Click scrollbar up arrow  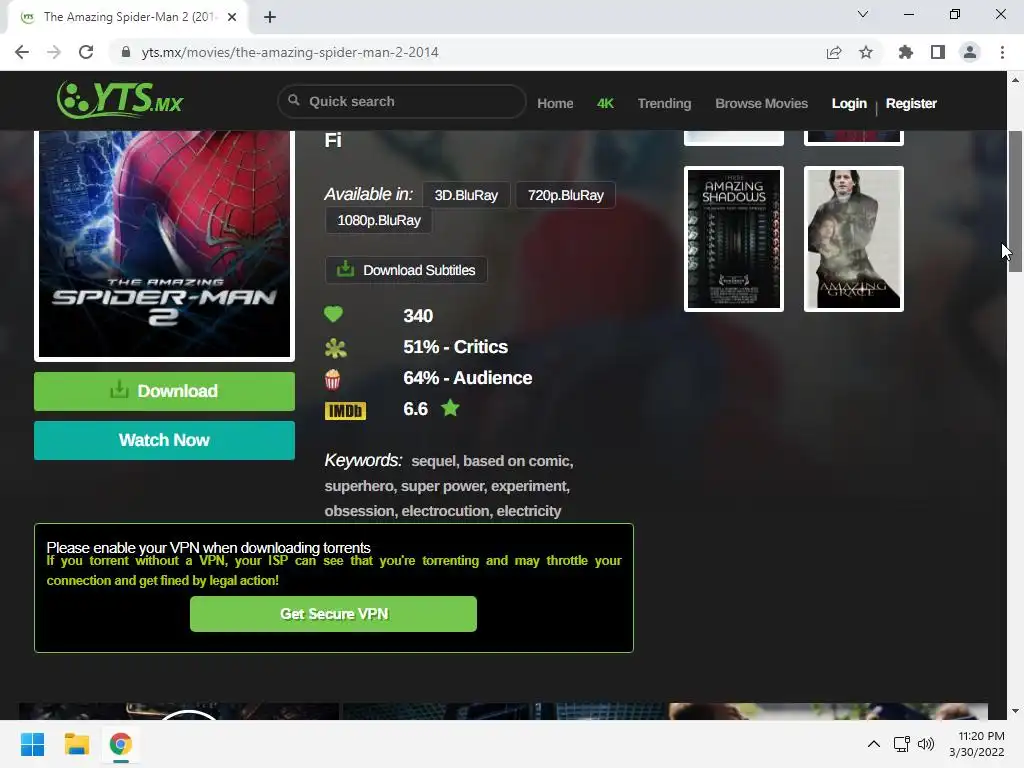pyautogui.click(x=1015, y=80)
